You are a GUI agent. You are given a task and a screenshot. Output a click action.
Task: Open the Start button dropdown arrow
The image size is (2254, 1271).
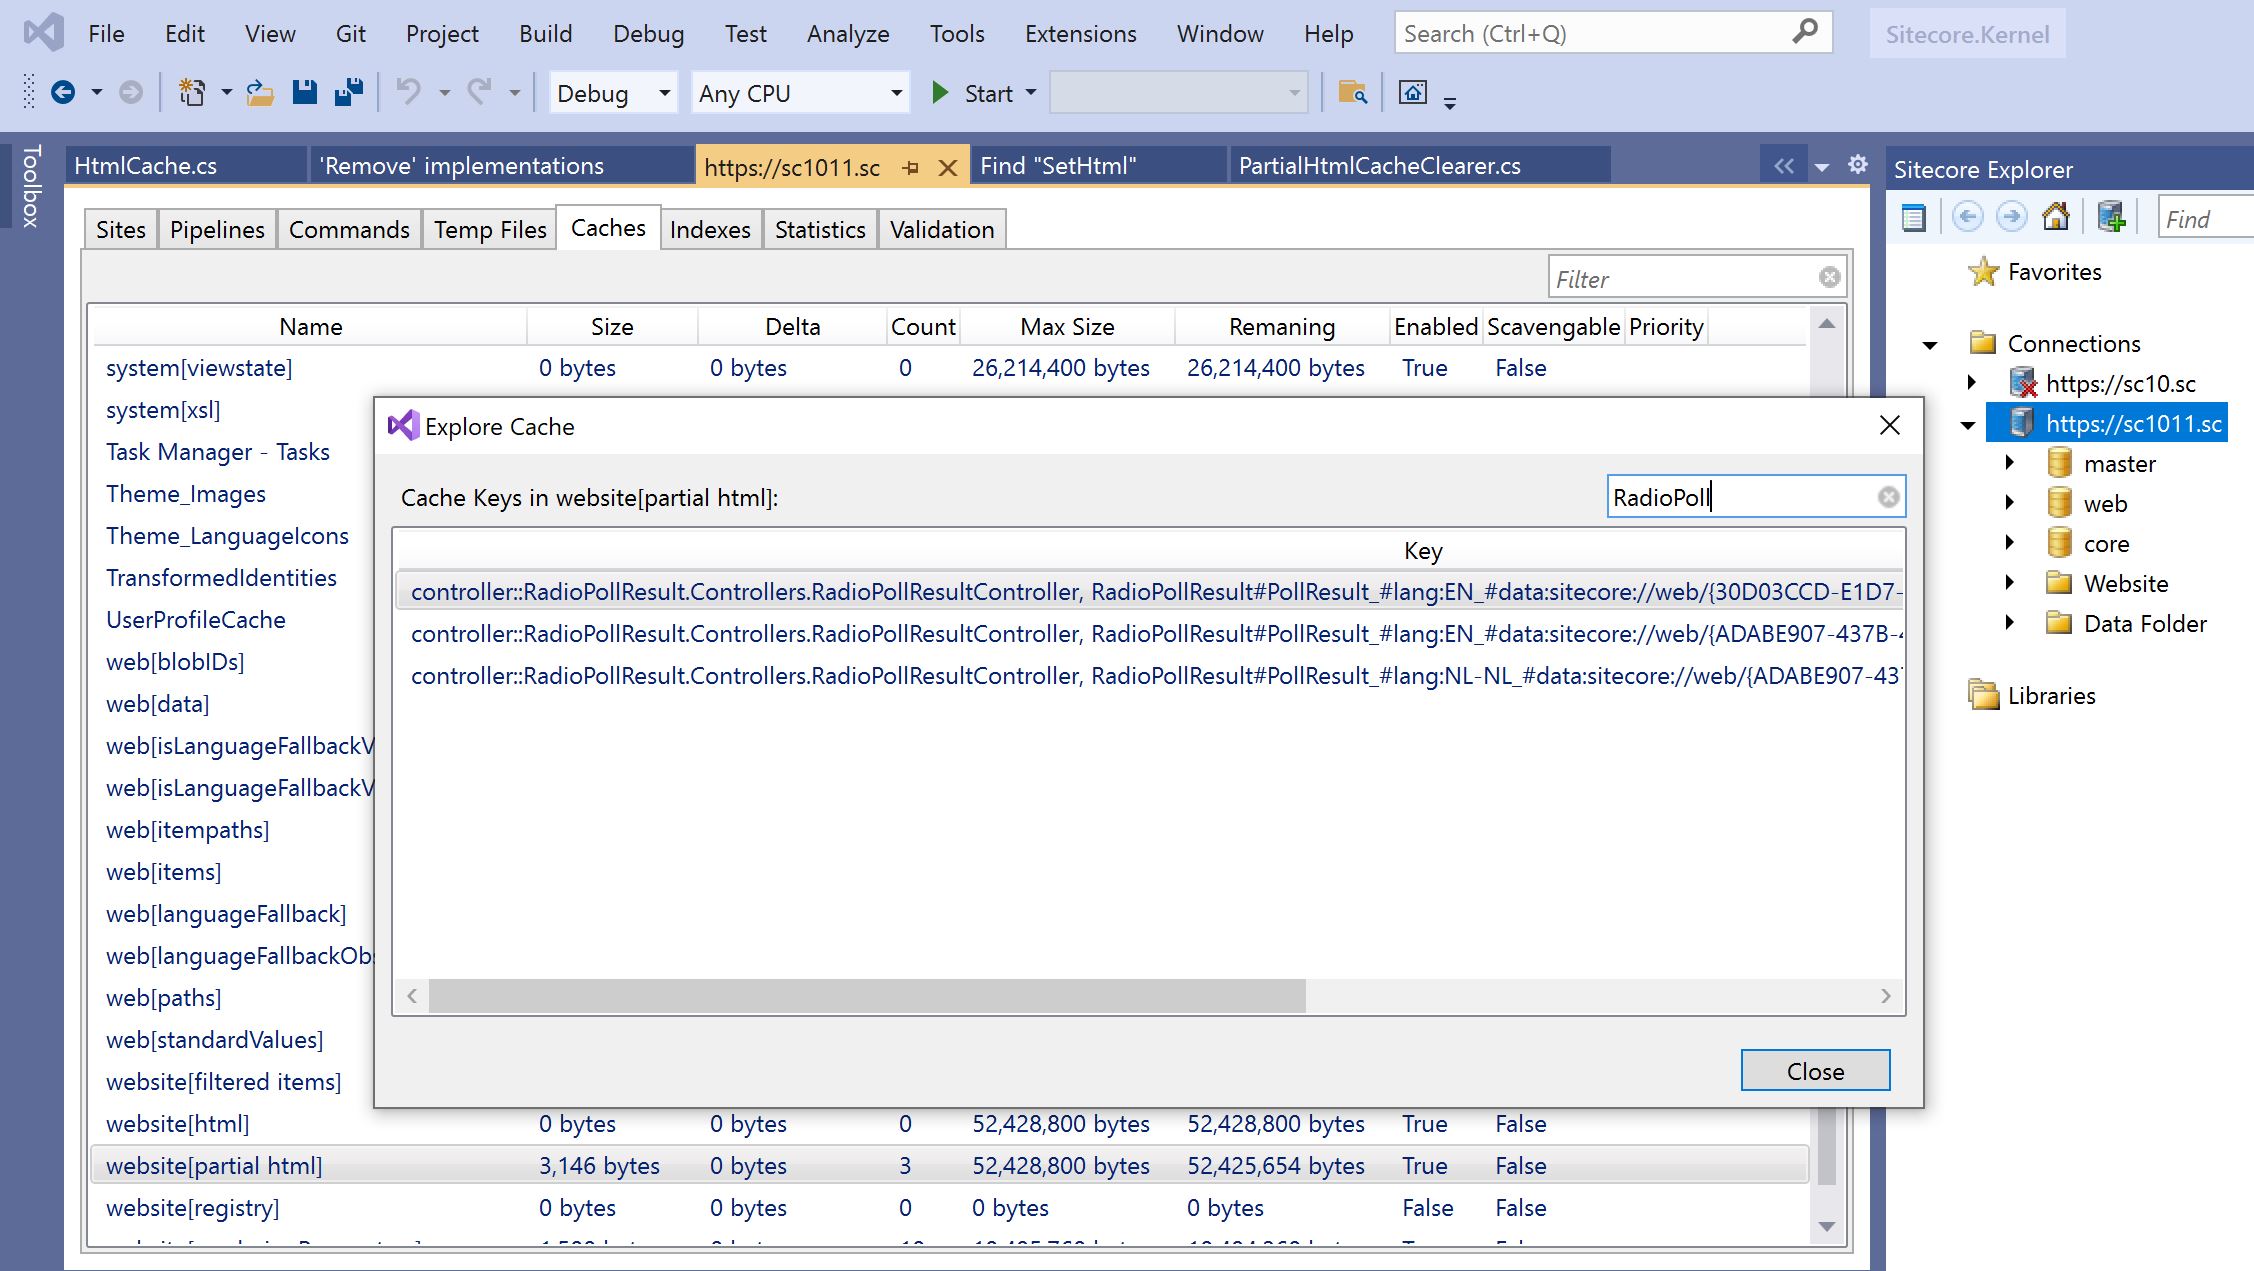tap(1031, 93)
